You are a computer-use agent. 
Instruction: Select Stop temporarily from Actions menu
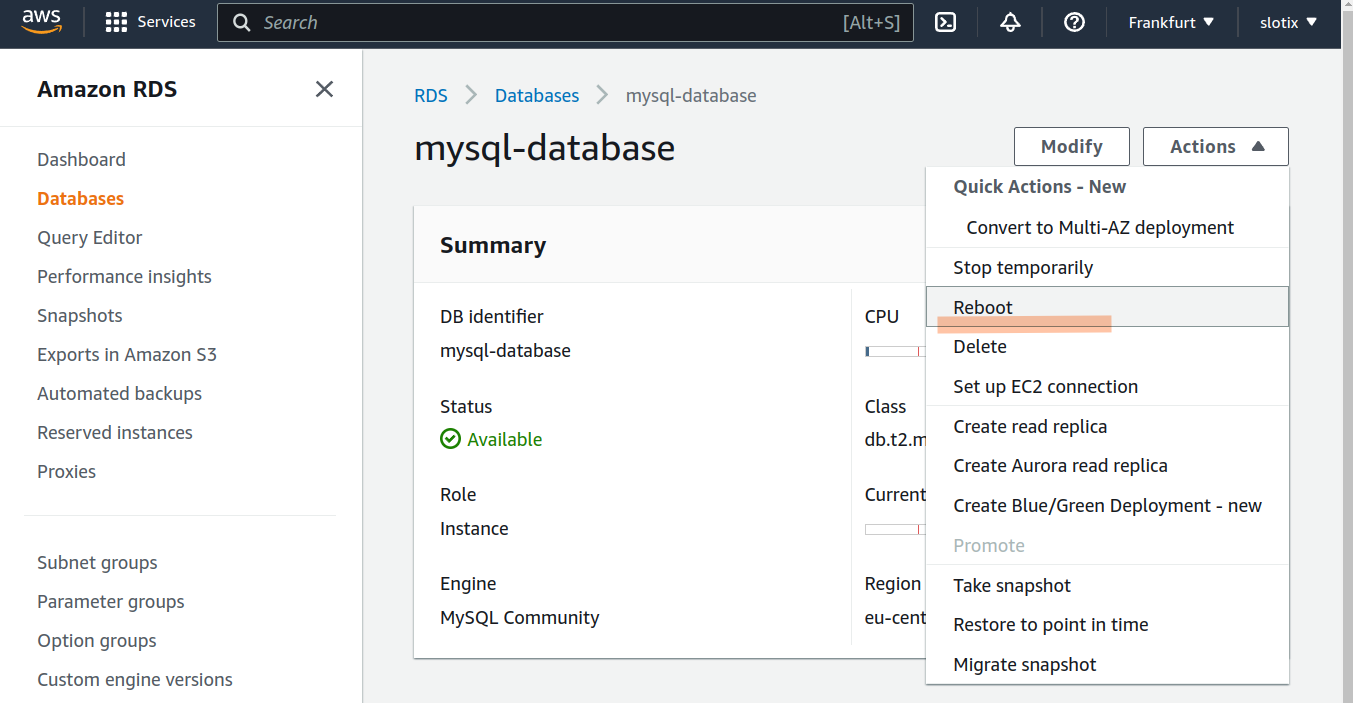point(1107,267)
